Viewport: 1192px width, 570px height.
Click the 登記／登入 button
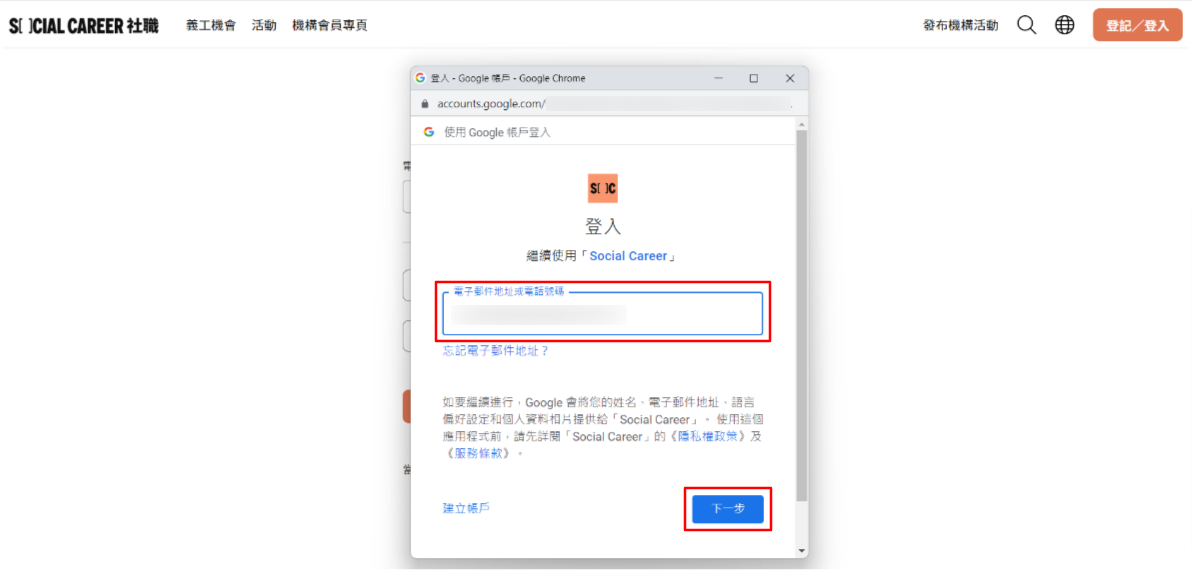click(1137, 25)
